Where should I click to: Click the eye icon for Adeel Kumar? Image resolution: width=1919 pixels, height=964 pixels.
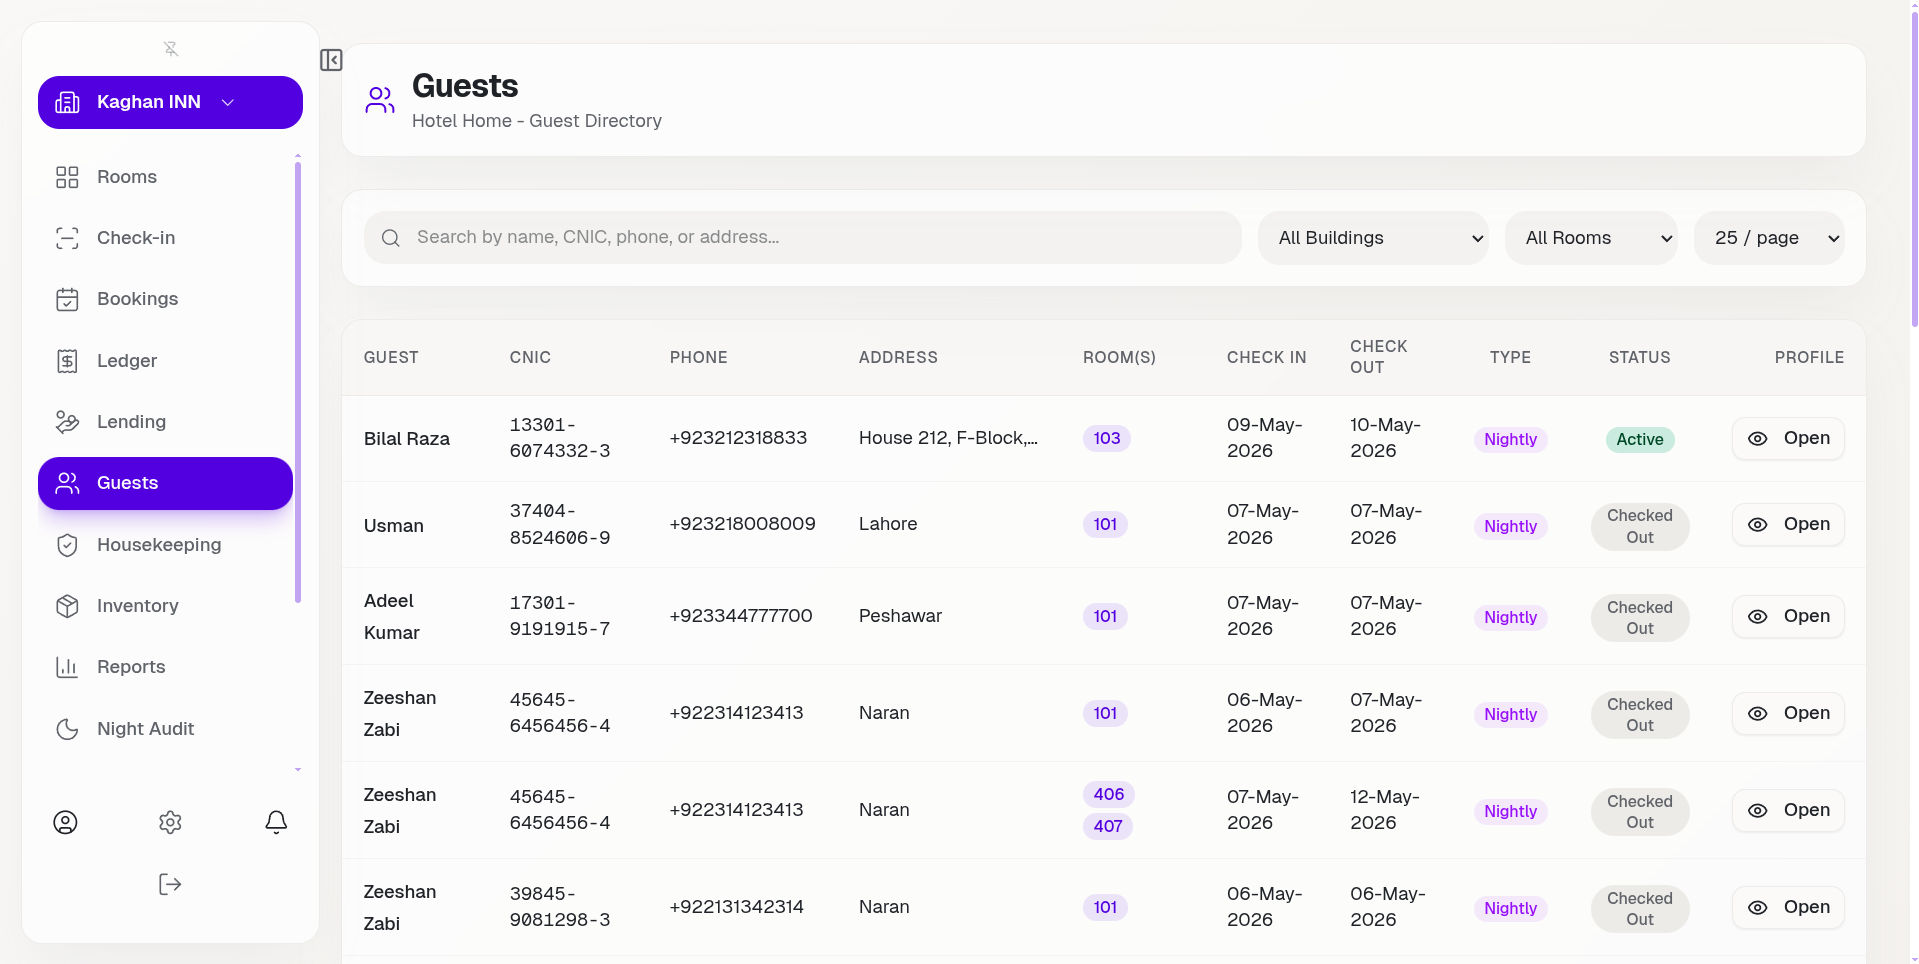(1757, 617)
